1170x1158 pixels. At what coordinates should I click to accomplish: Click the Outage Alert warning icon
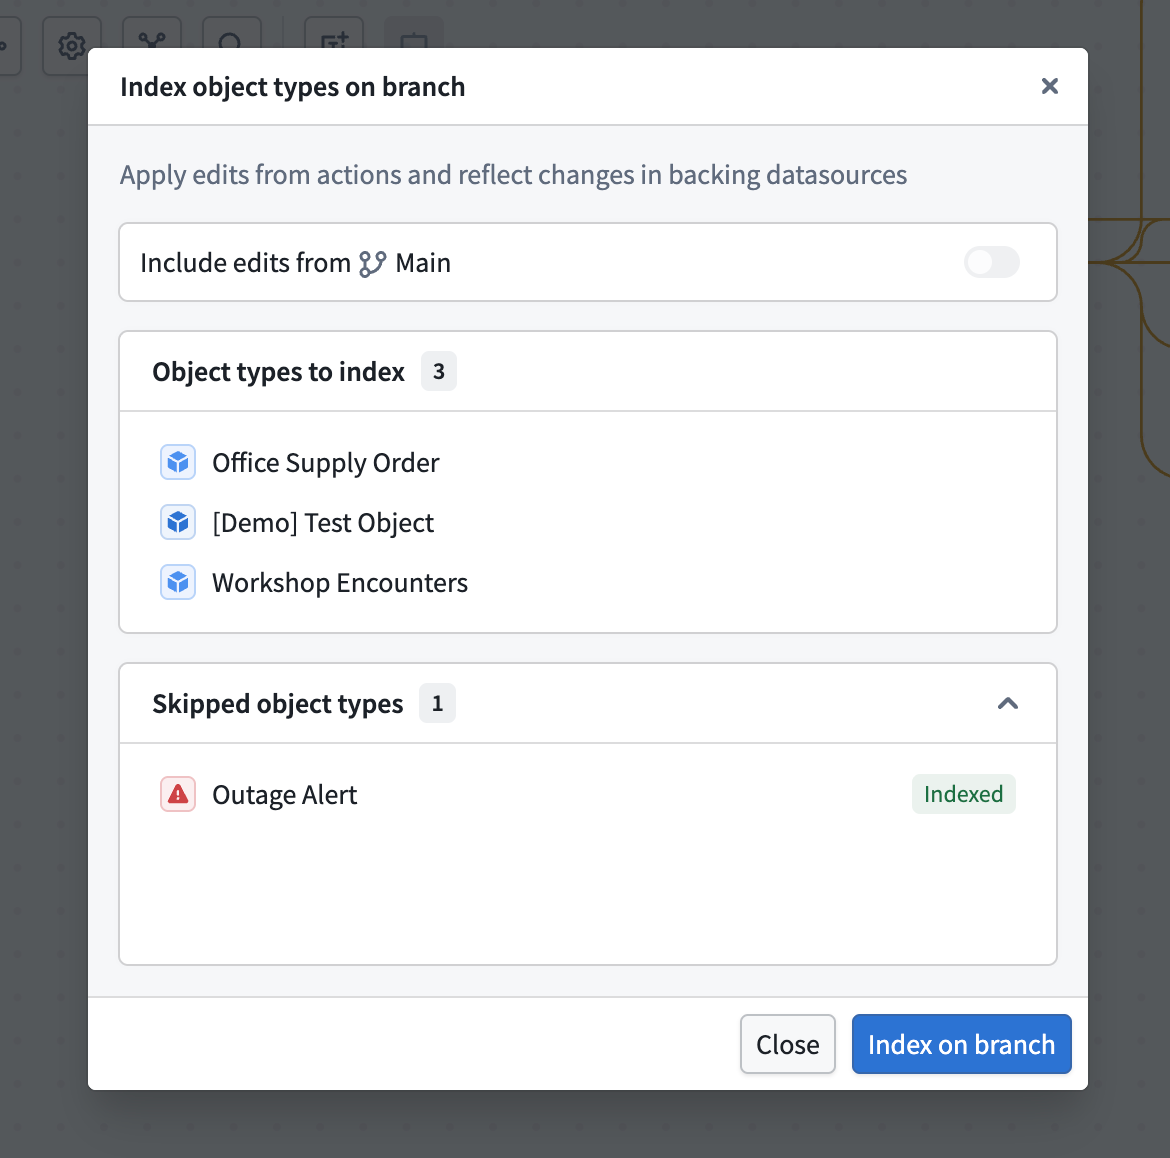(178, 794)
